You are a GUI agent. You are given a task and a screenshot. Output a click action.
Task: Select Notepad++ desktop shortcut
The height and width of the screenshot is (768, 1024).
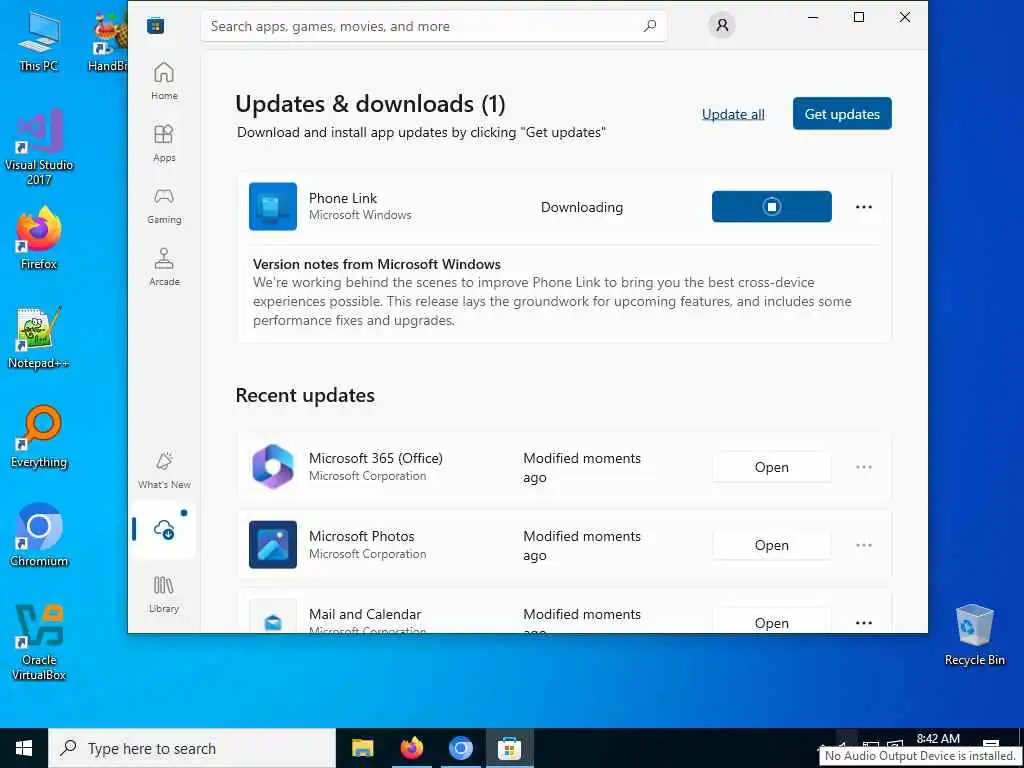39,338
